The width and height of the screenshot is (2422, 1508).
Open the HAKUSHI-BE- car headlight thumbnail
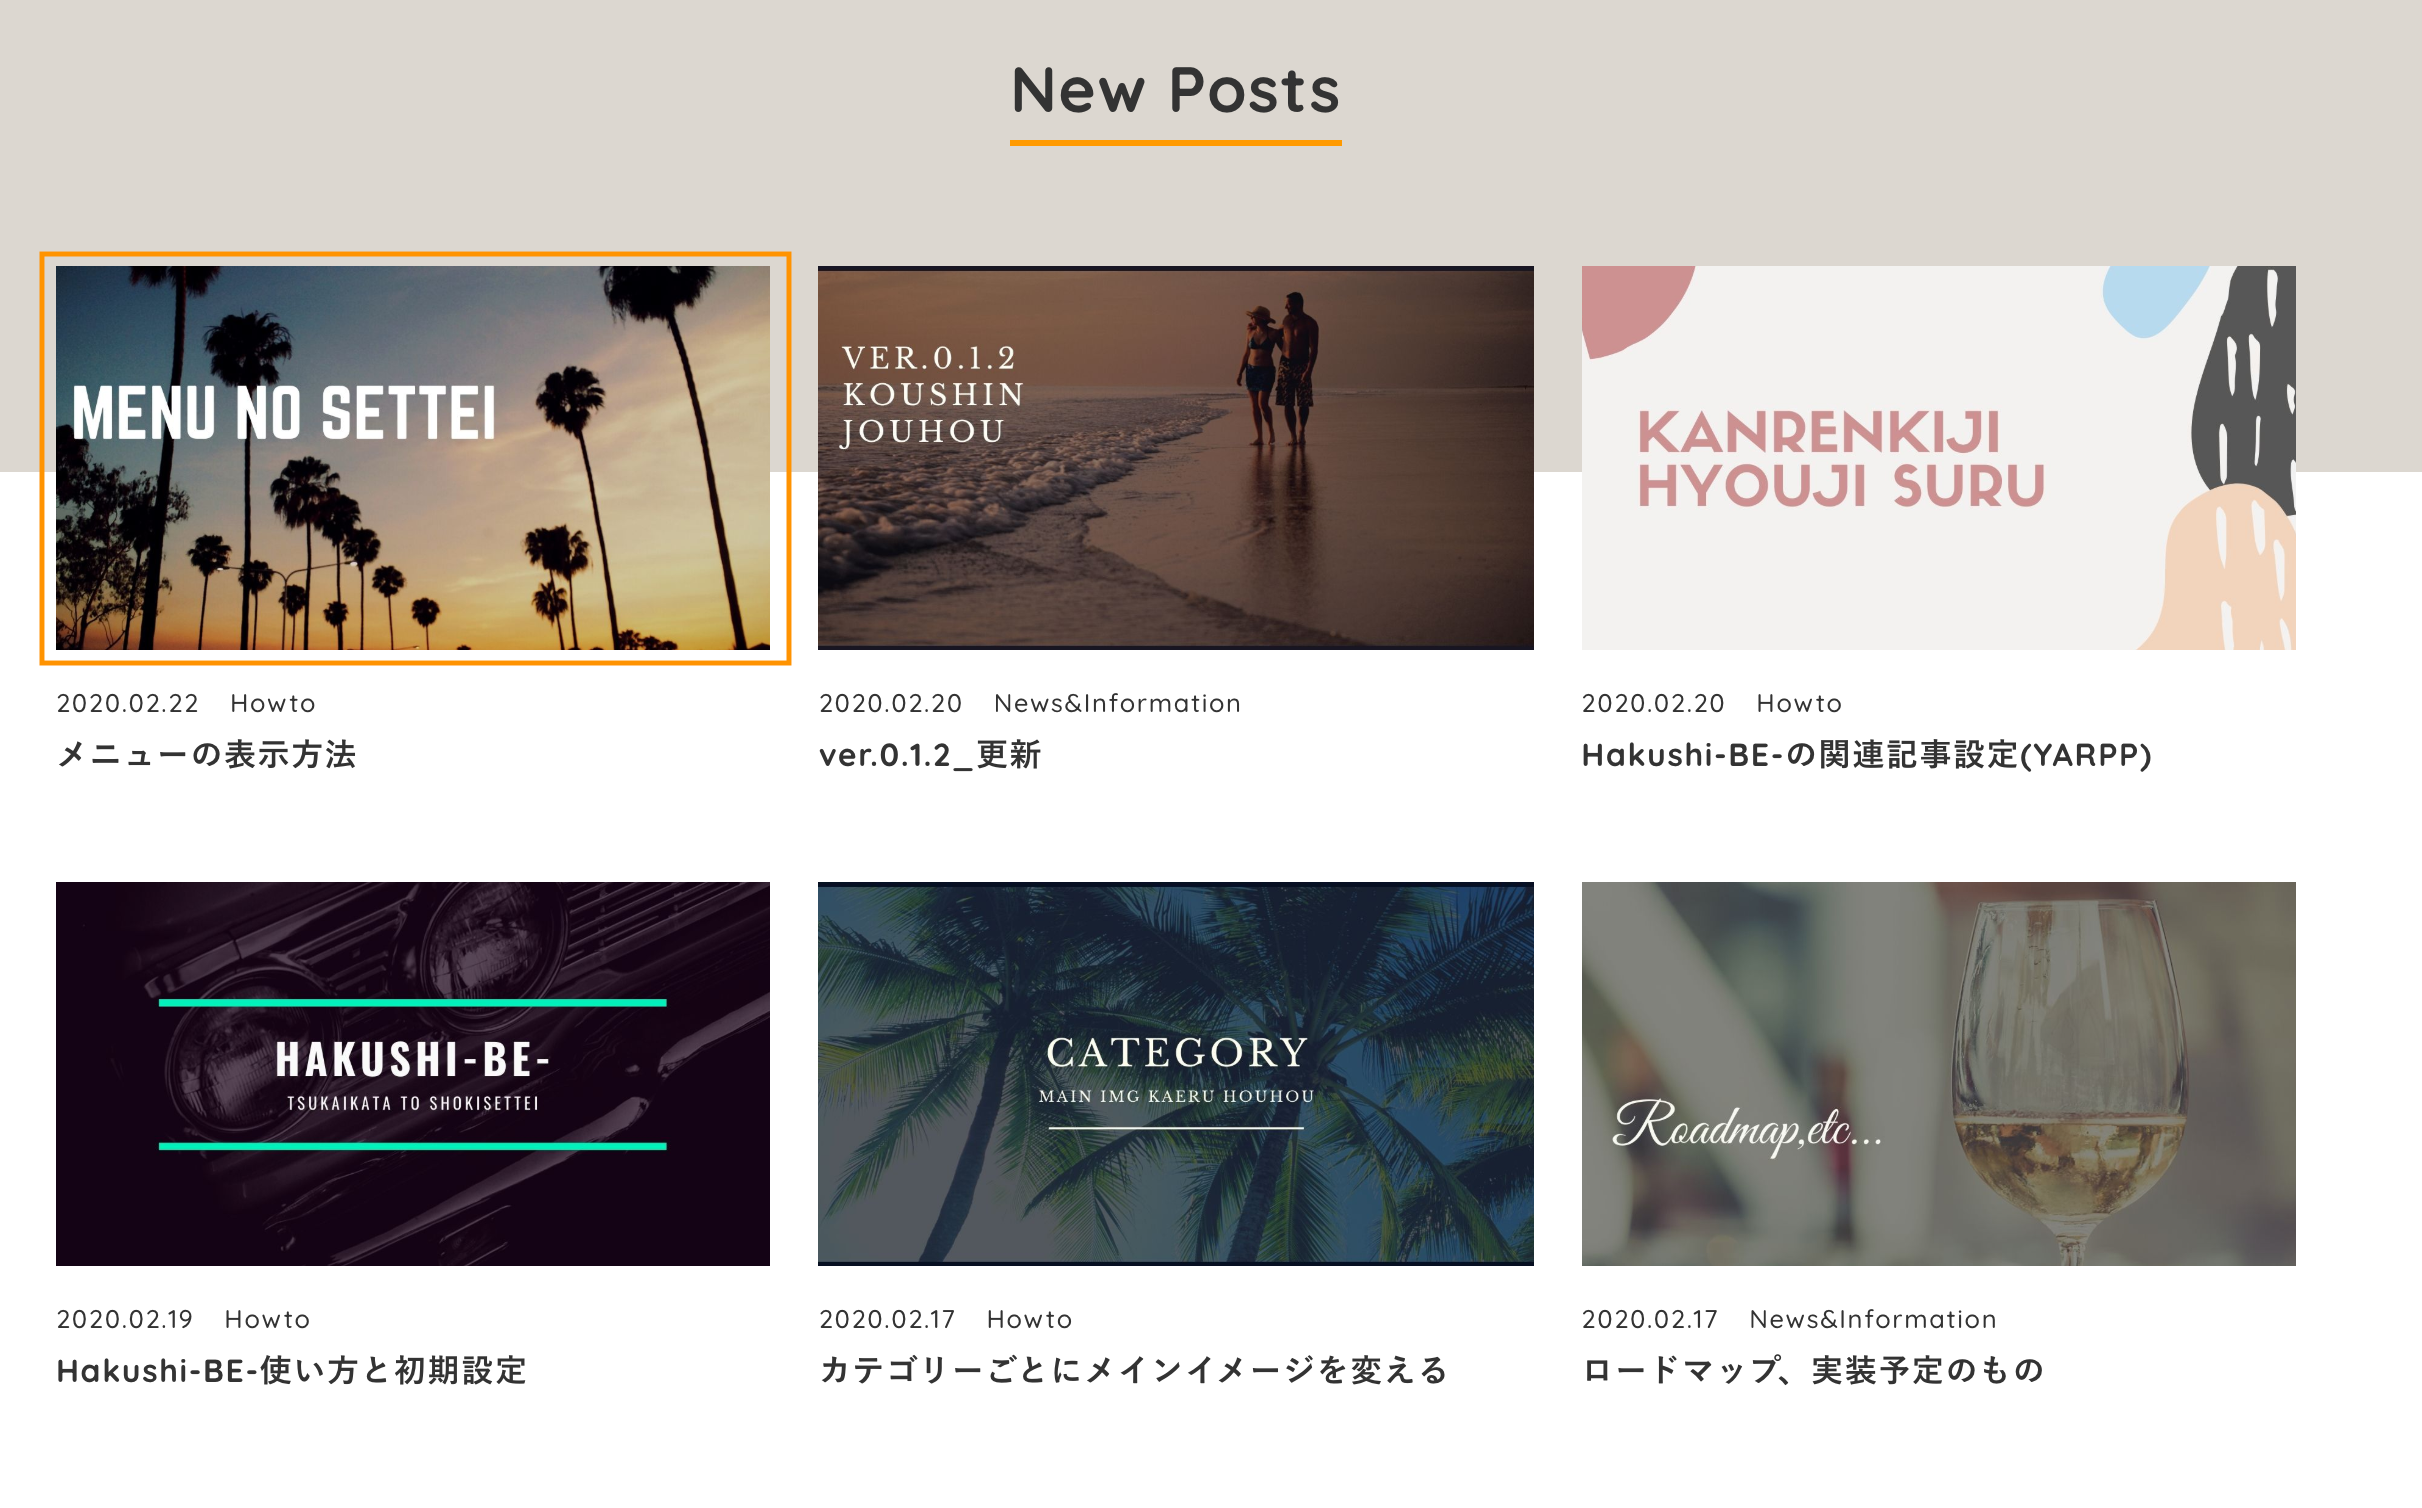coord(413,1073)
